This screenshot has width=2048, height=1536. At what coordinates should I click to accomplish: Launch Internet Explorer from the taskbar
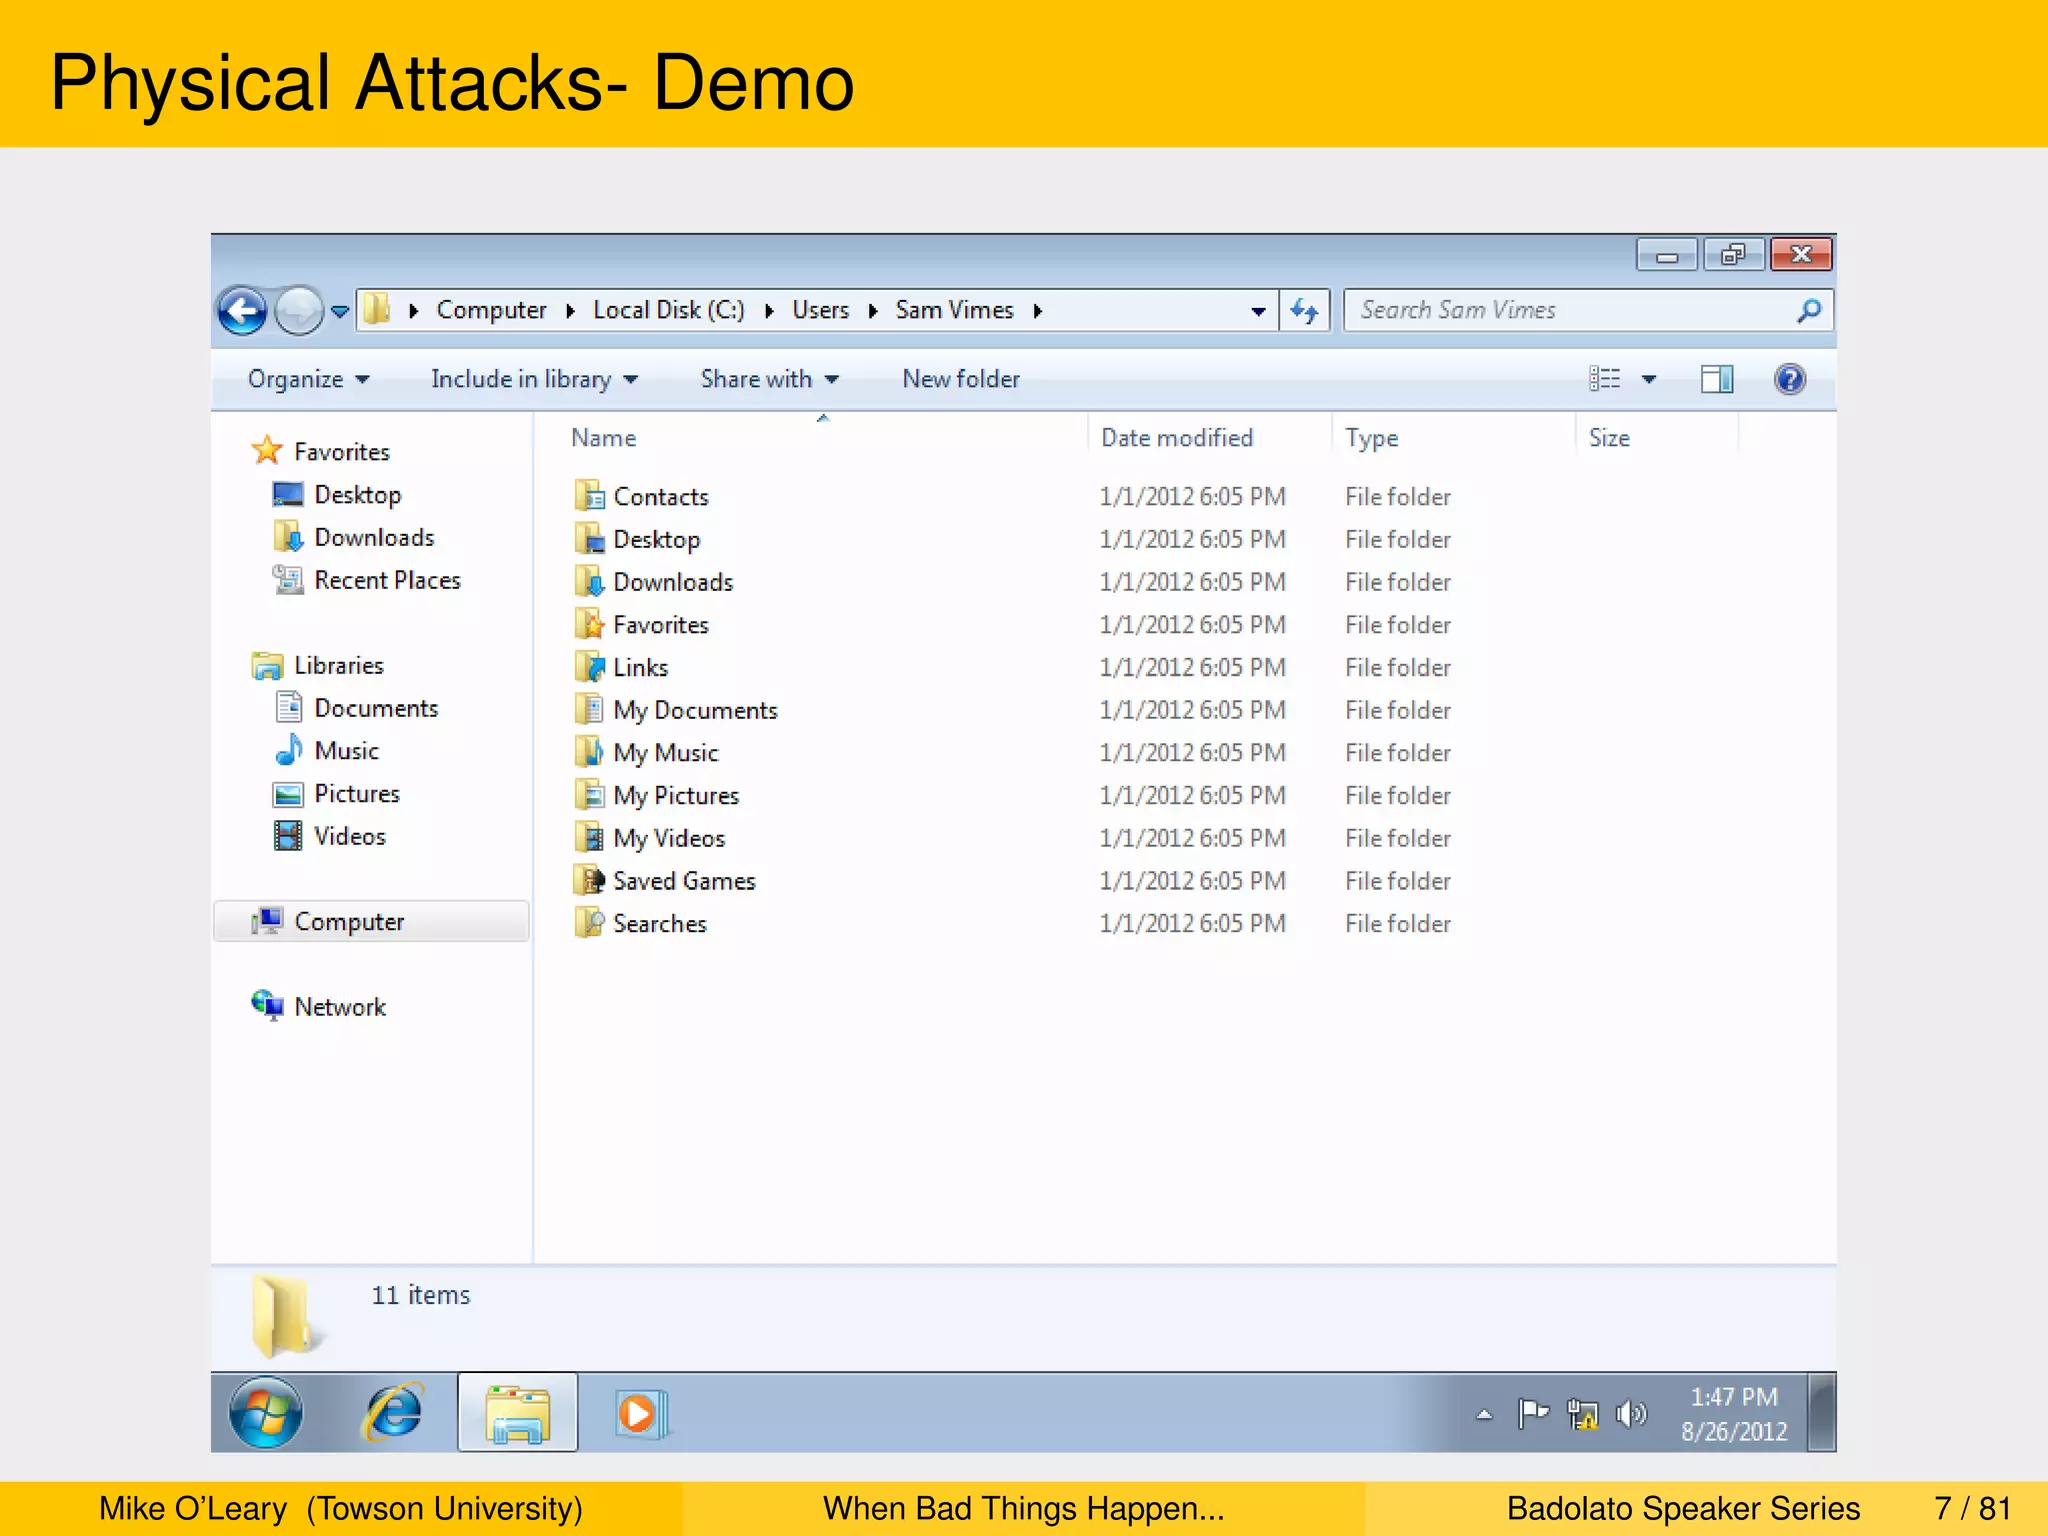coord(394,1413)
